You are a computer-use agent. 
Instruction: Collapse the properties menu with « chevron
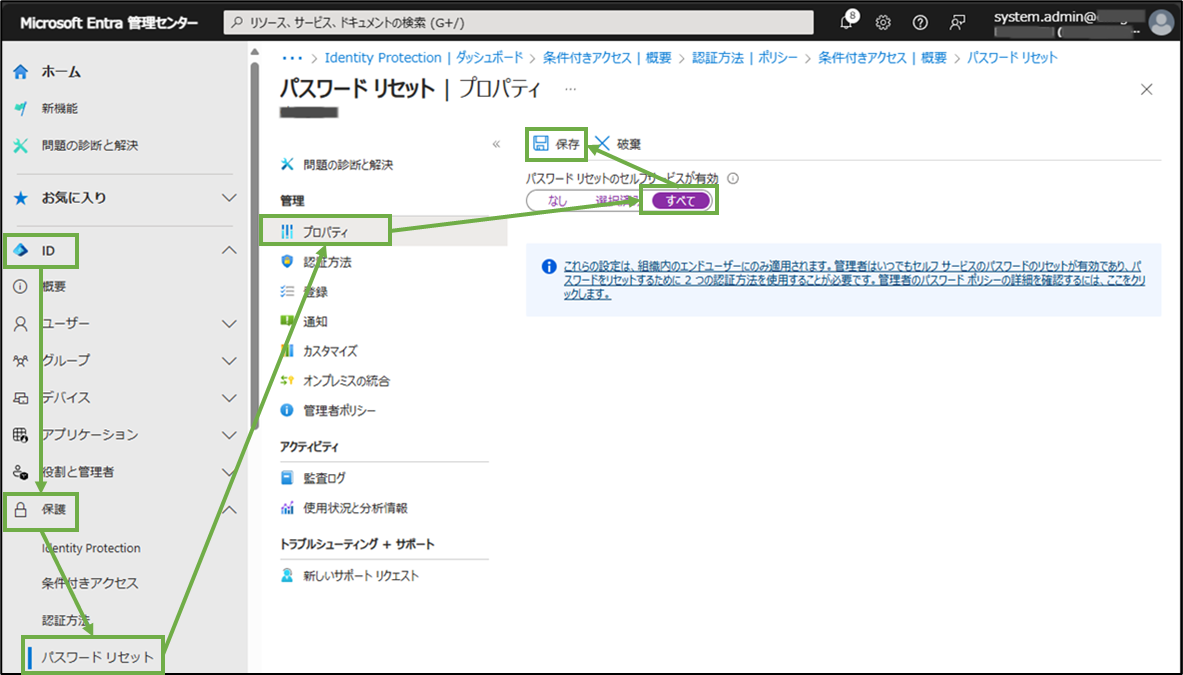(x=496, y=143)
